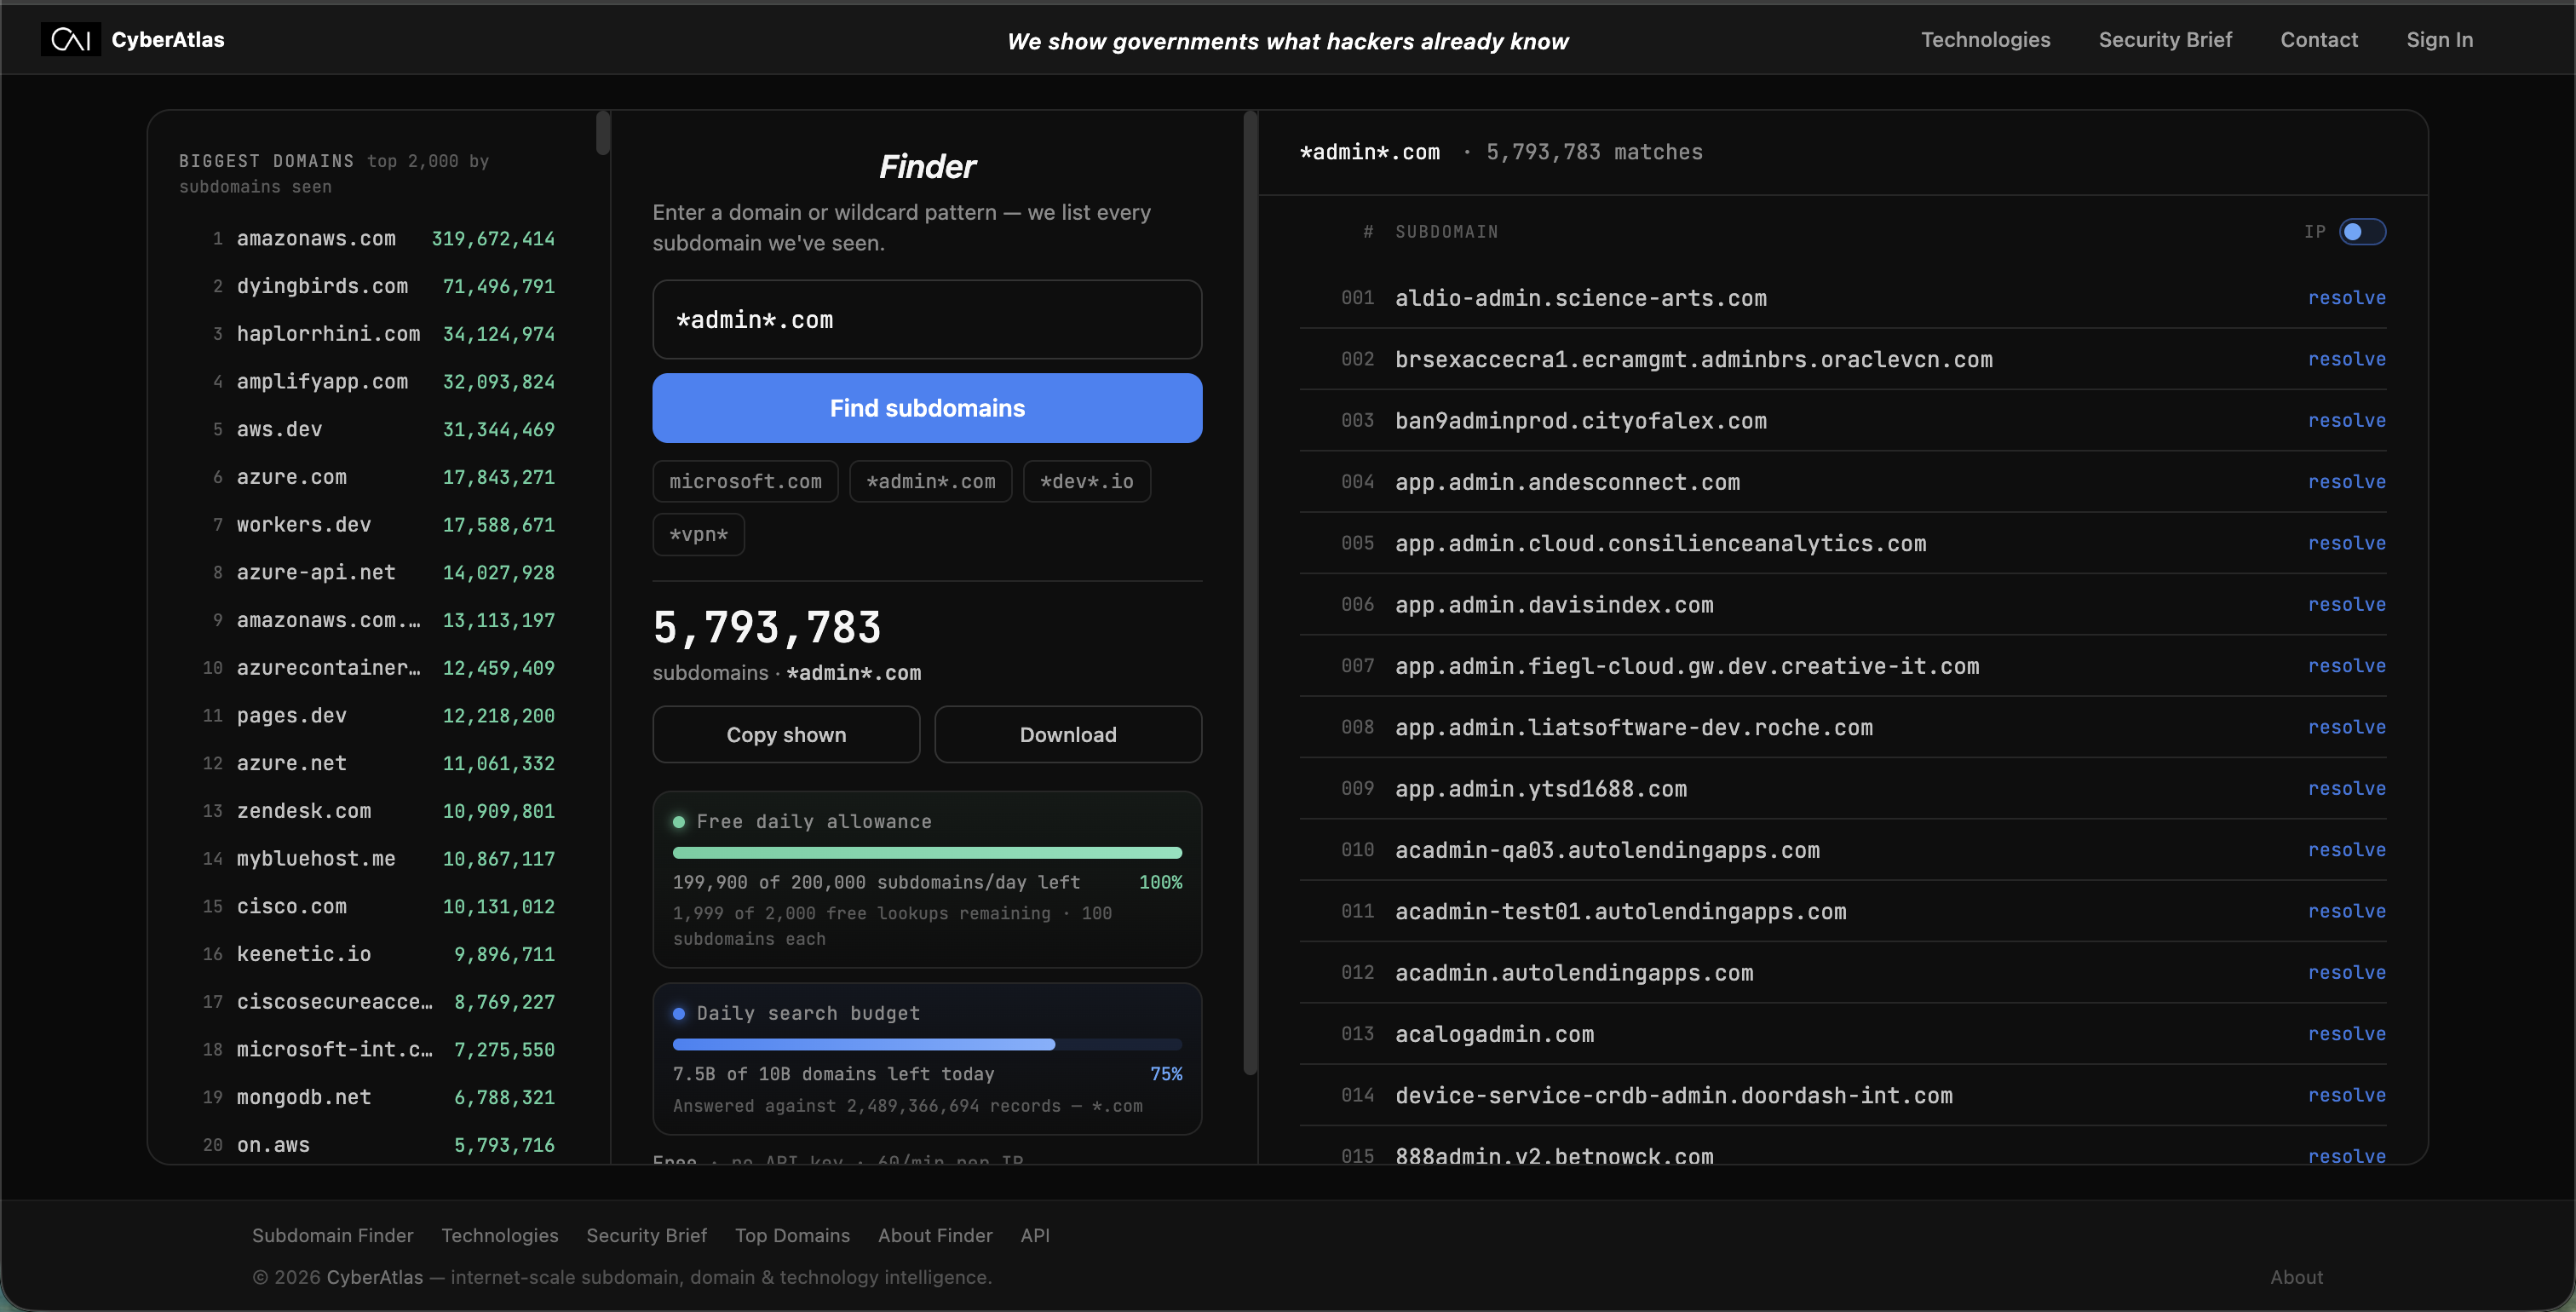2576x1312 pixels.
Task: Open Top Domains footer link
Action: click(x=792, y=1236)
